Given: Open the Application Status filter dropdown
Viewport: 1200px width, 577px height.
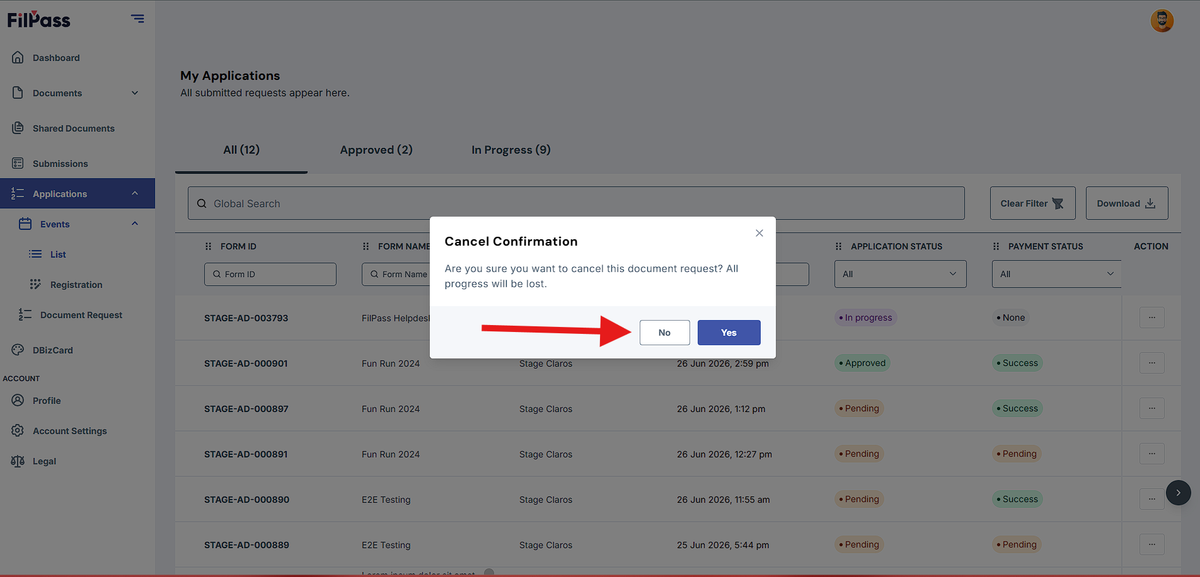Looking at the screenshot, I should [x=900, y=274].
